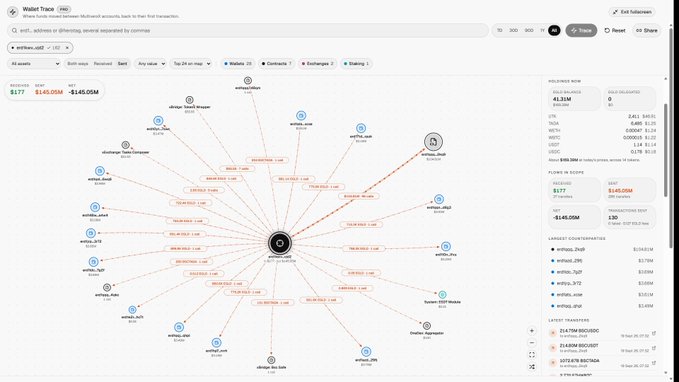Click the topmost contract node in graph
The image size is (679, 382).
[x=248, y=81]
